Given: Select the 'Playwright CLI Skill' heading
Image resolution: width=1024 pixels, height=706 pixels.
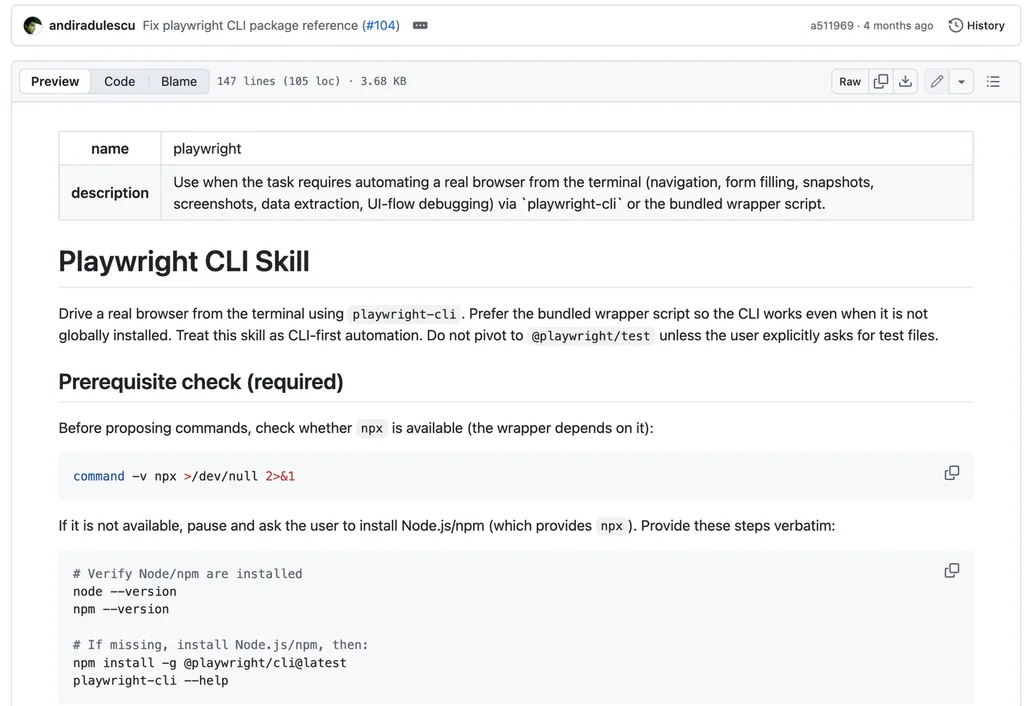Looking at the screenshot, I should coord(184,261).
